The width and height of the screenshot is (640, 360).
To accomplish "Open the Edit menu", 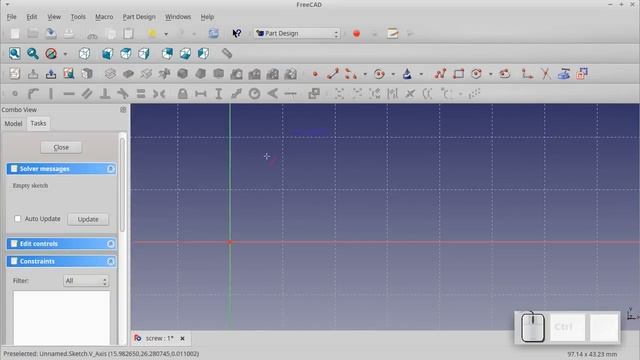I will pyautogui.click(x=31, y=17).
